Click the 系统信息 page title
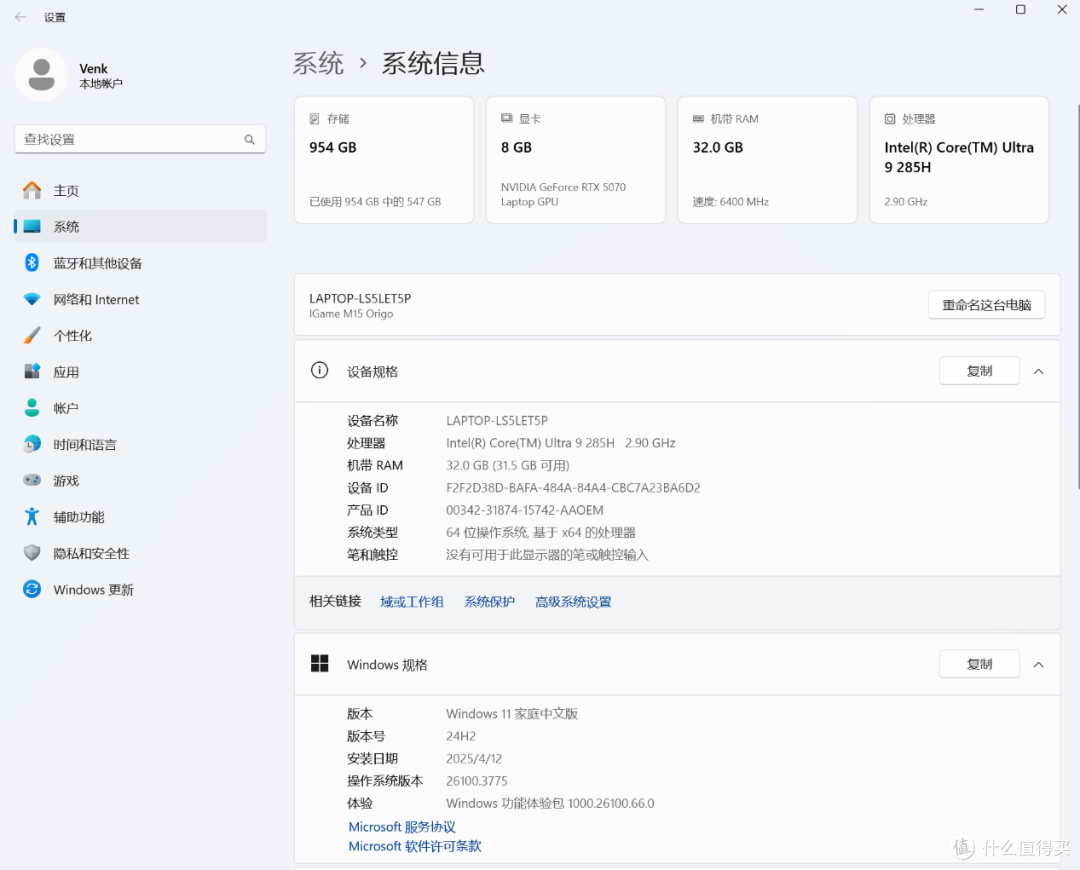The image size is (1080, 870). 433,63
